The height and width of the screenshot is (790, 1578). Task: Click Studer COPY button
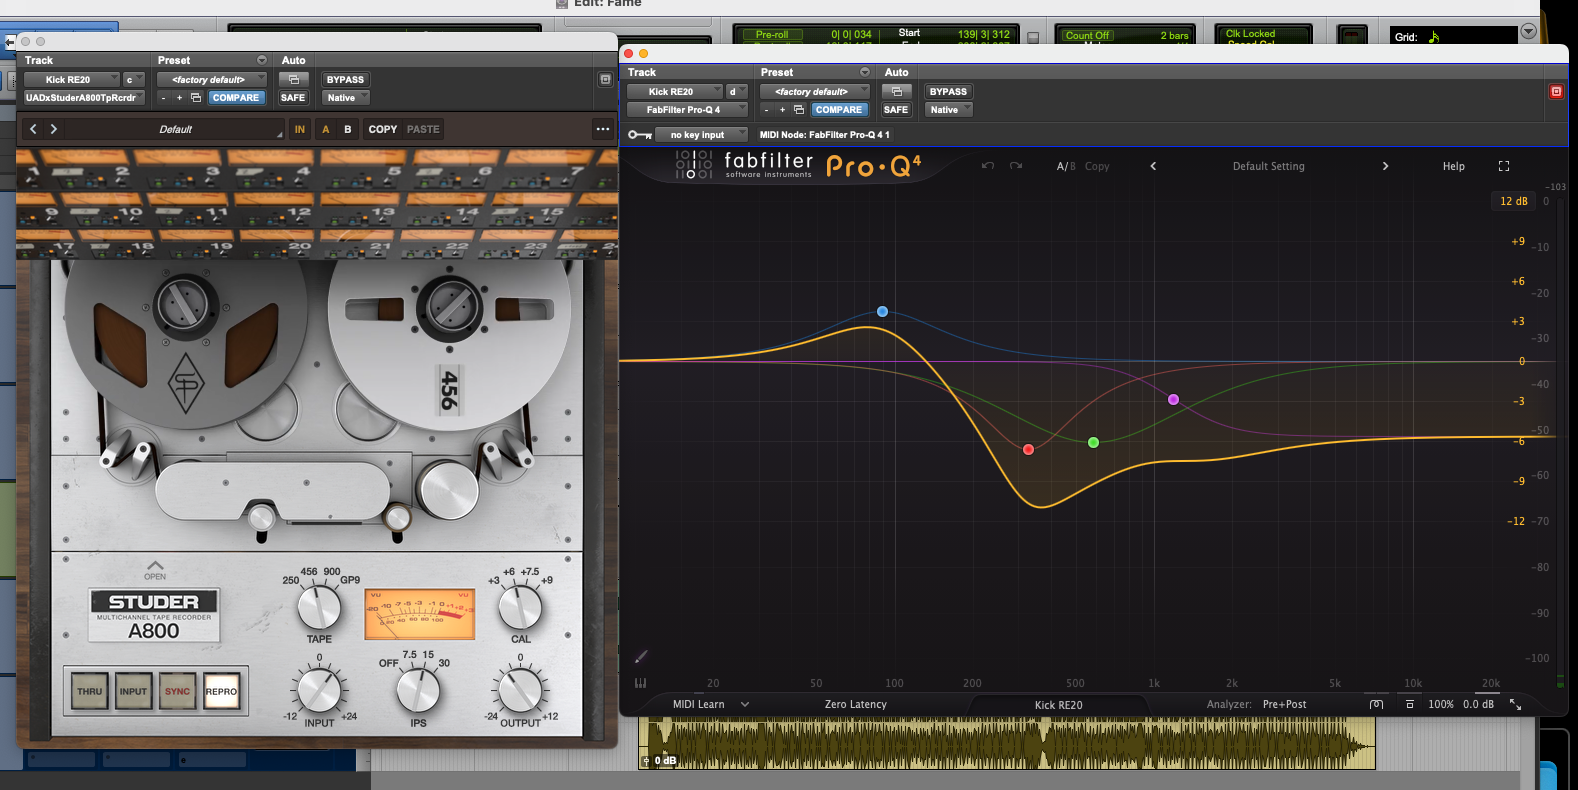click(x=382, y=129)
